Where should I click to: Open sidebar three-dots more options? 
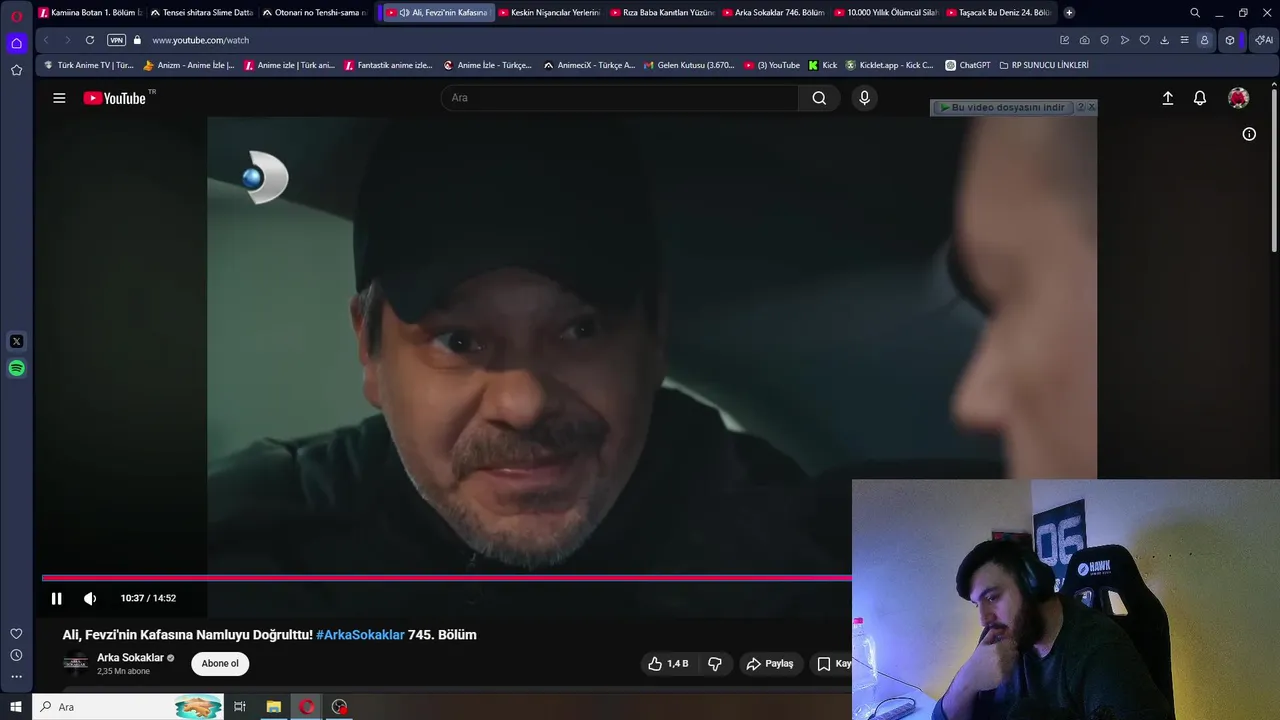16,677
